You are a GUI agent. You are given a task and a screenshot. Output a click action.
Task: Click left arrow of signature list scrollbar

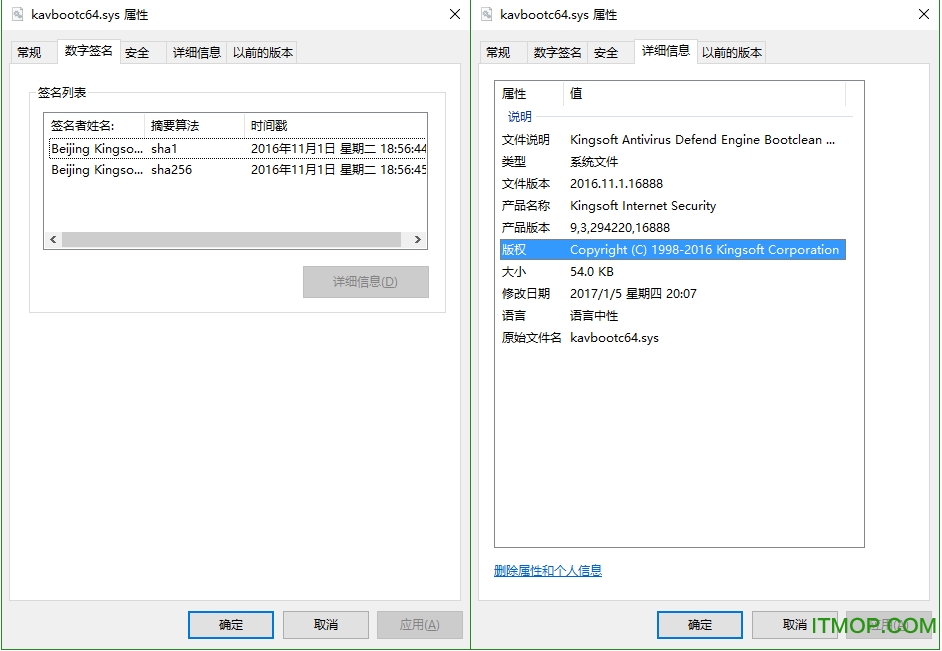tap(53, 240)
